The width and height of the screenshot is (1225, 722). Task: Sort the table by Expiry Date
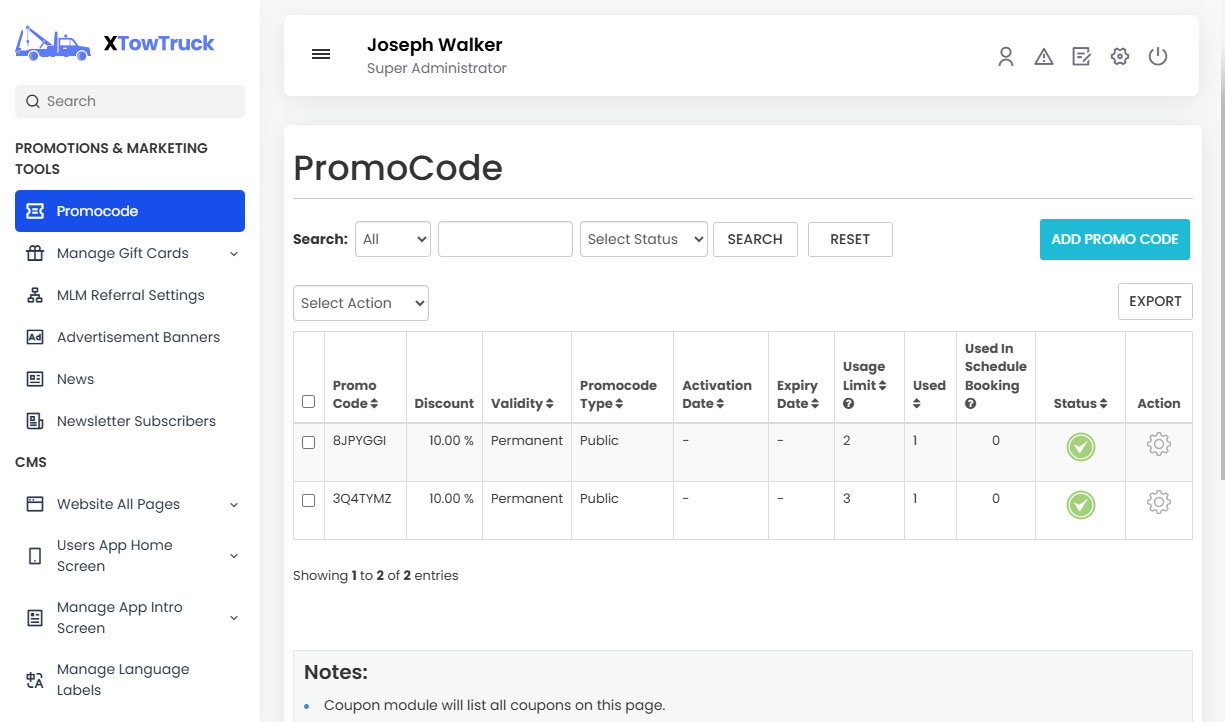[798, 395]
